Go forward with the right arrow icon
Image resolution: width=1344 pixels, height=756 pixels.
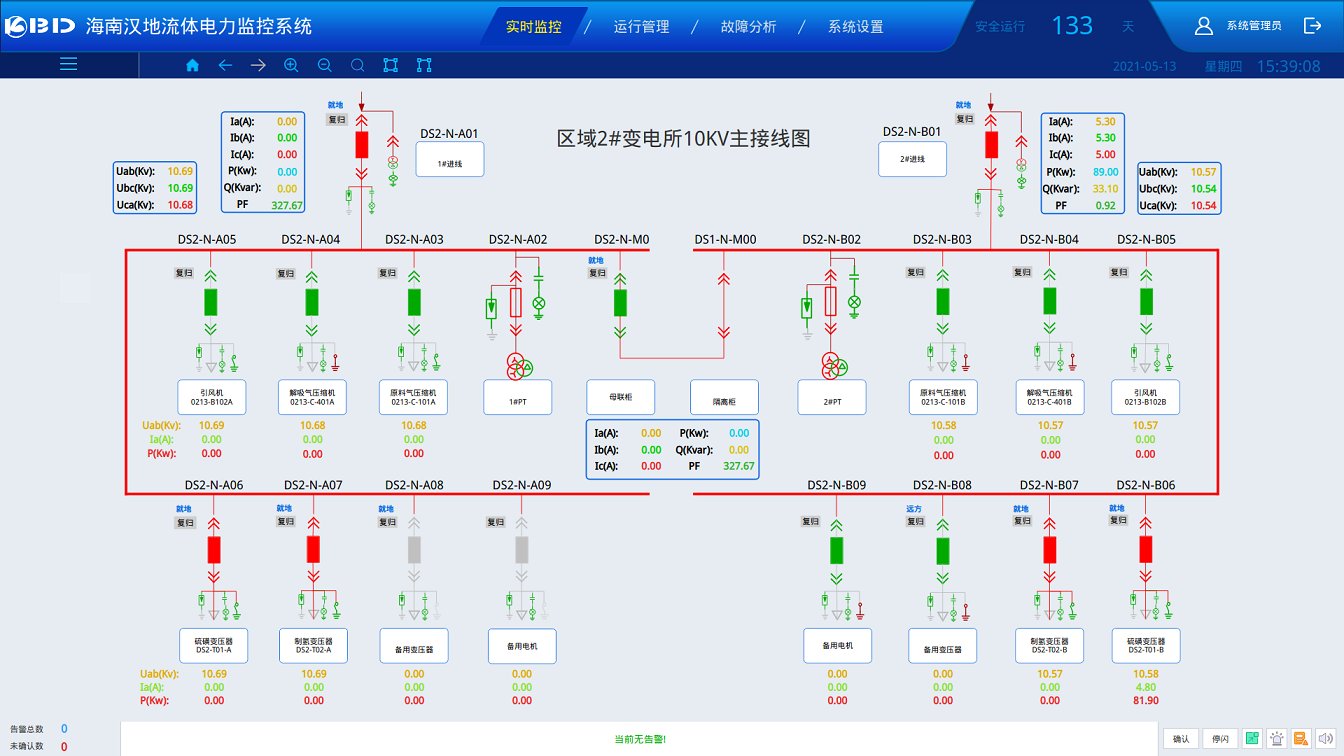(258, 65)
